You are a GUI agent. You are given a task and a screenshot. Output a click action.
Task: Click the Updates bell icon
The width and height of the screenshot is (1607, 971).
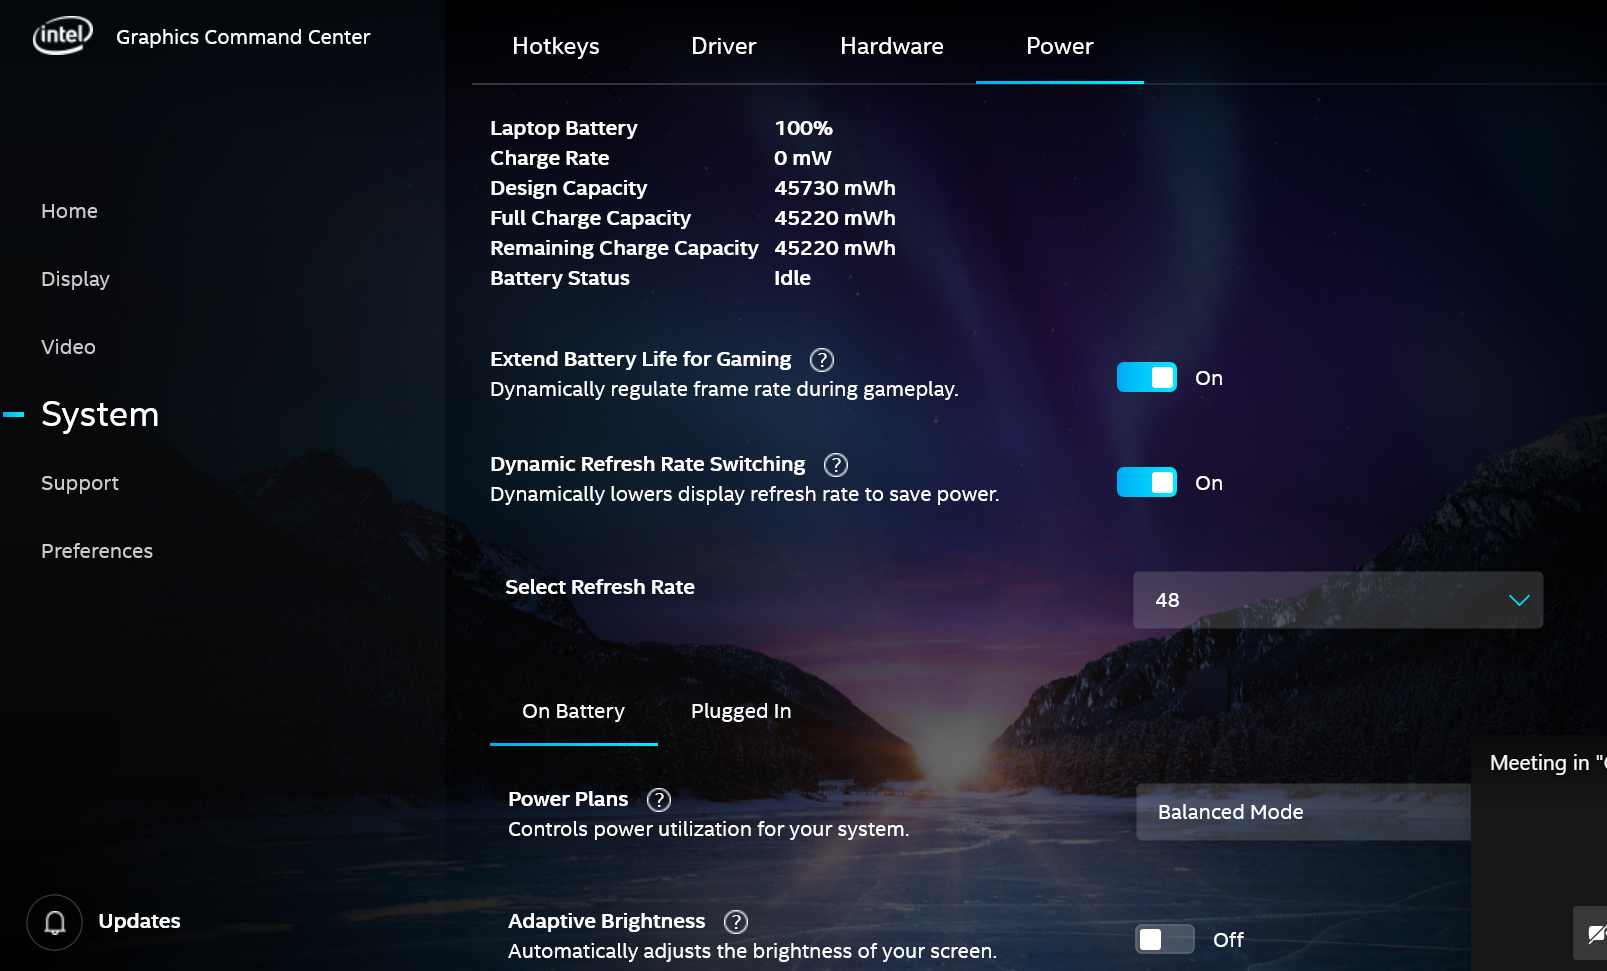coord(55,922)
